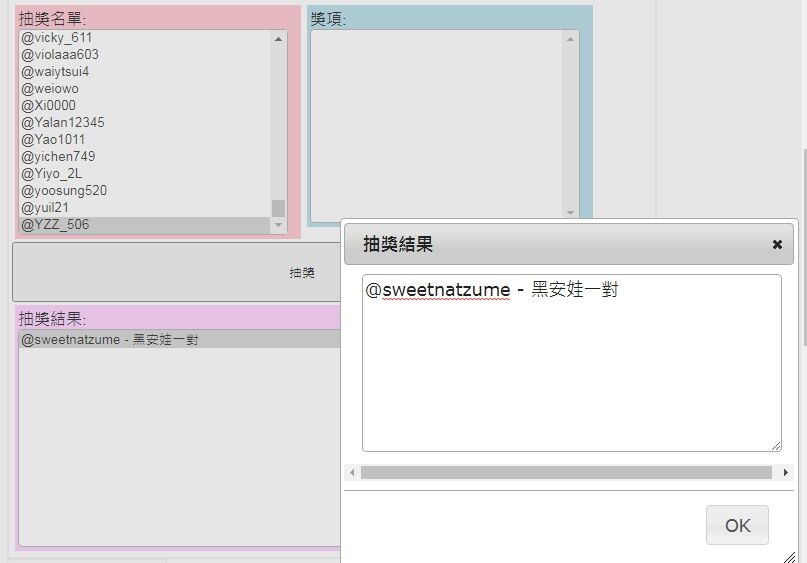Click the dialog corner resize handle
This screenshot has width=807, height=563.
790,557
